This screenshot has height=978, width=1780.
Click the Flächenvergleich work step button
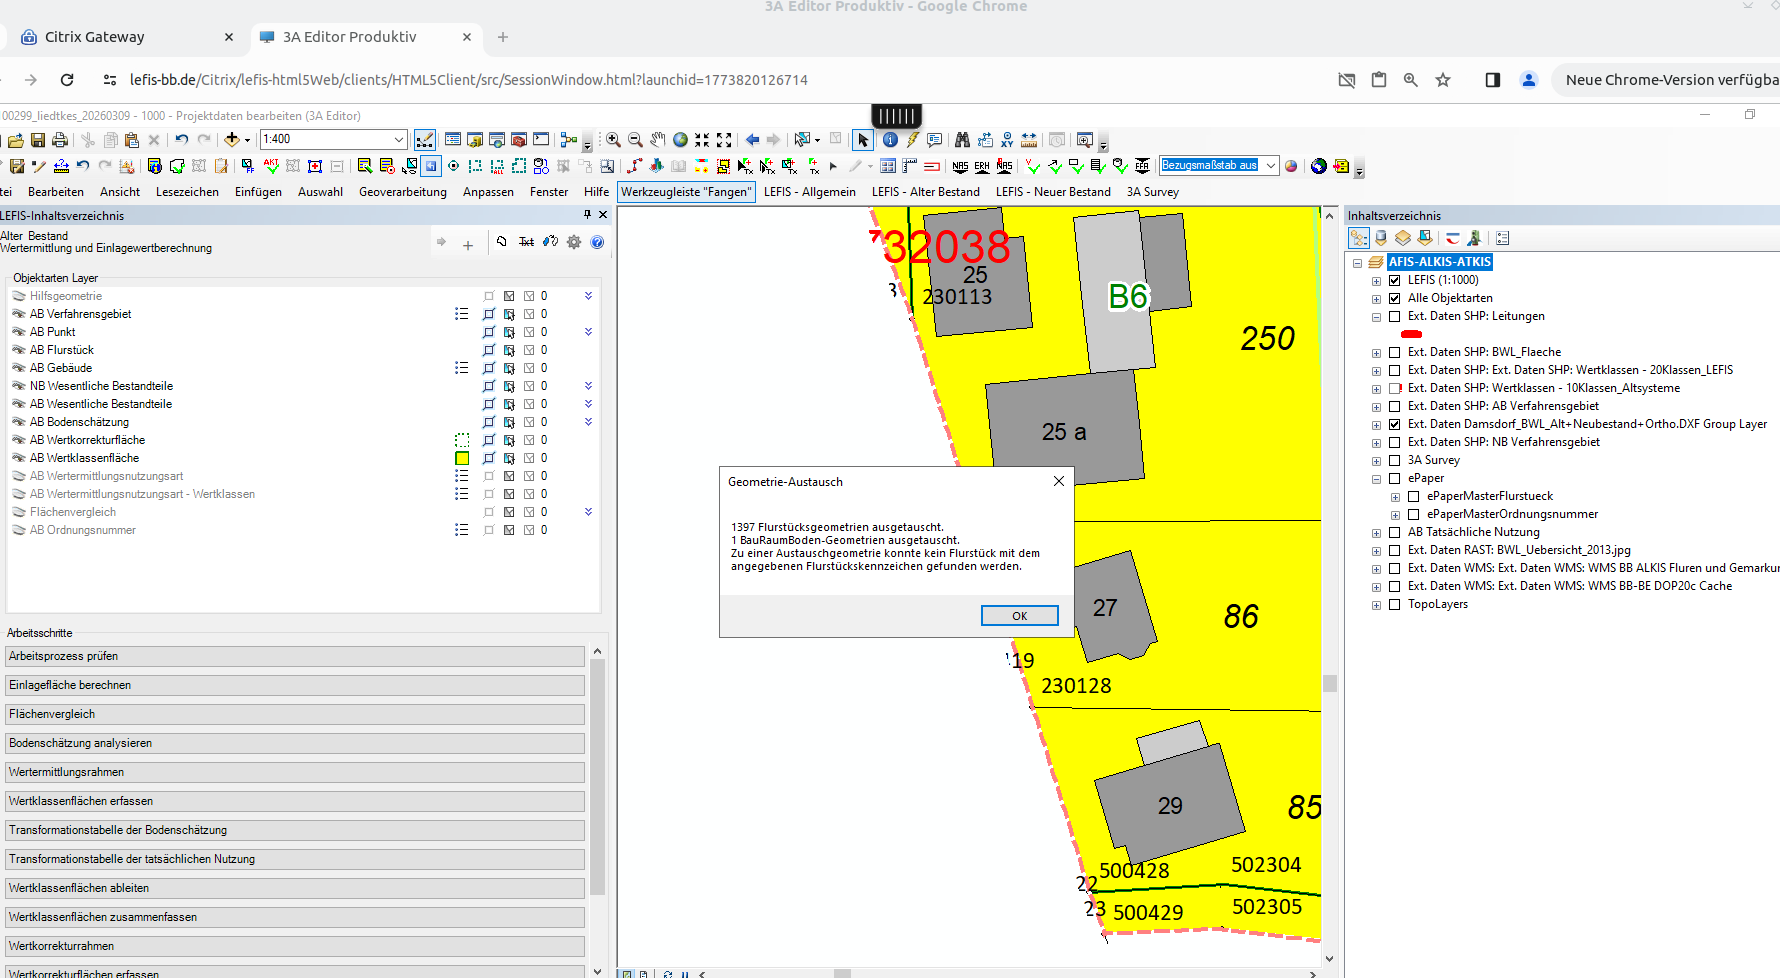294,714
